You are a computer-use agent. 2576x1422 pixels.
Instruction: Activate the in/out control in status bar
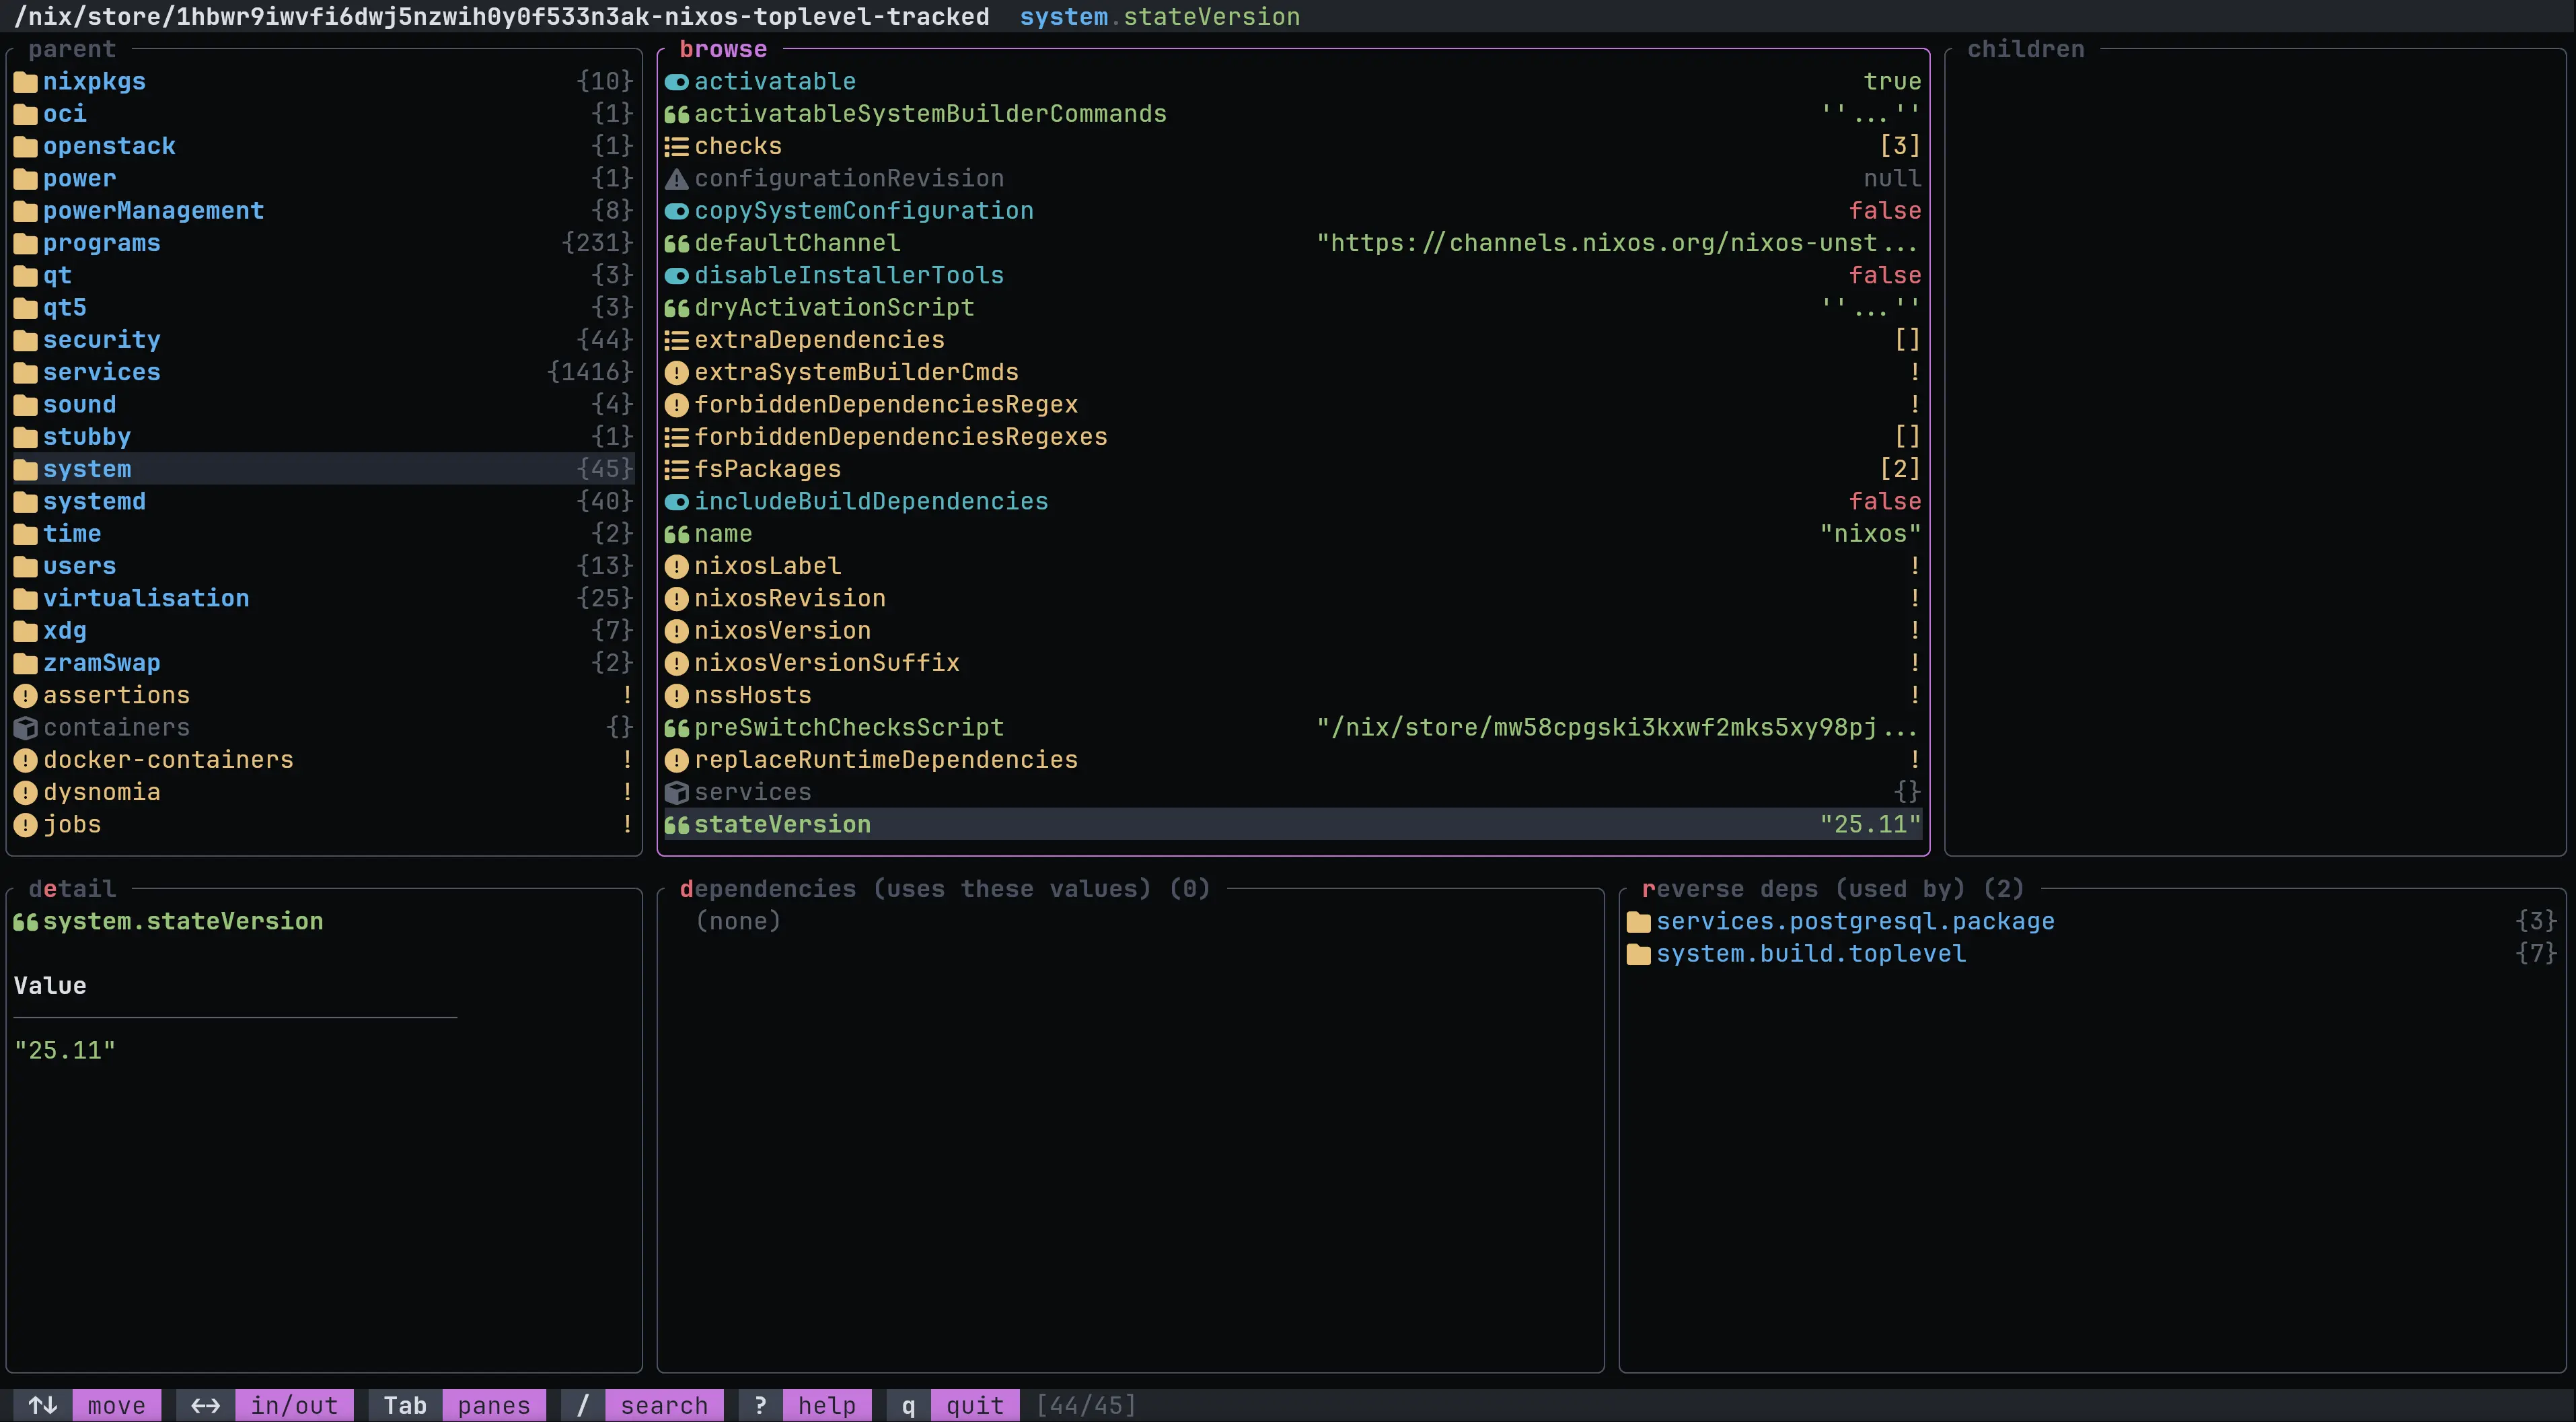(294, 1404)
